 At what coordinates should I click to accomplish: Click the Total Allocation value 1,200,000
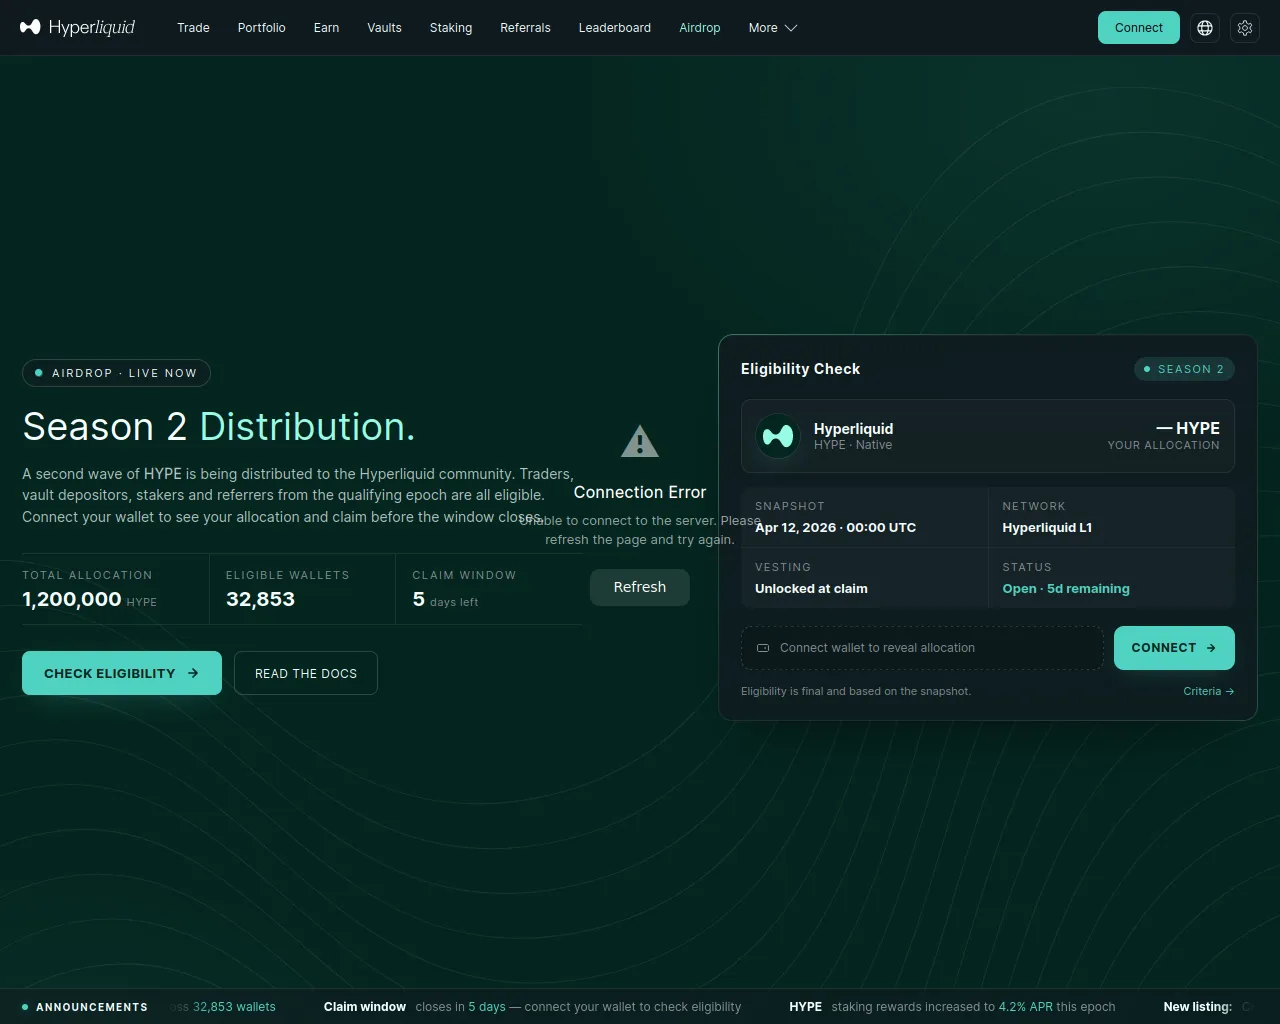pos(72,599)
